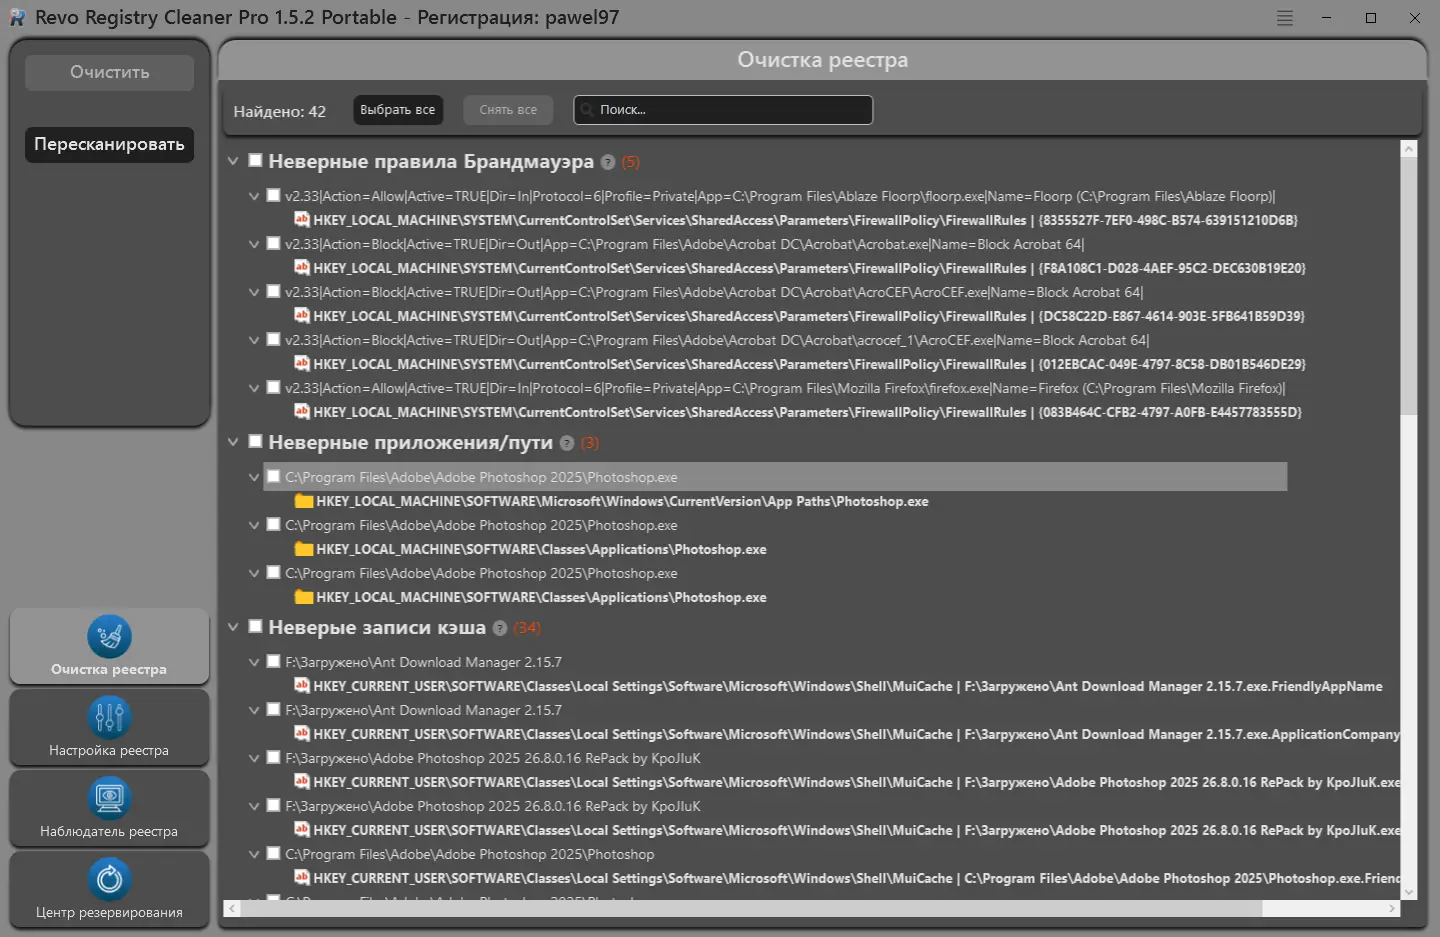This screenshot has height=937, width=1440.
Task: Collapse the AcroCEF\AcroCEF.exe rule entry
Action: 254,292
